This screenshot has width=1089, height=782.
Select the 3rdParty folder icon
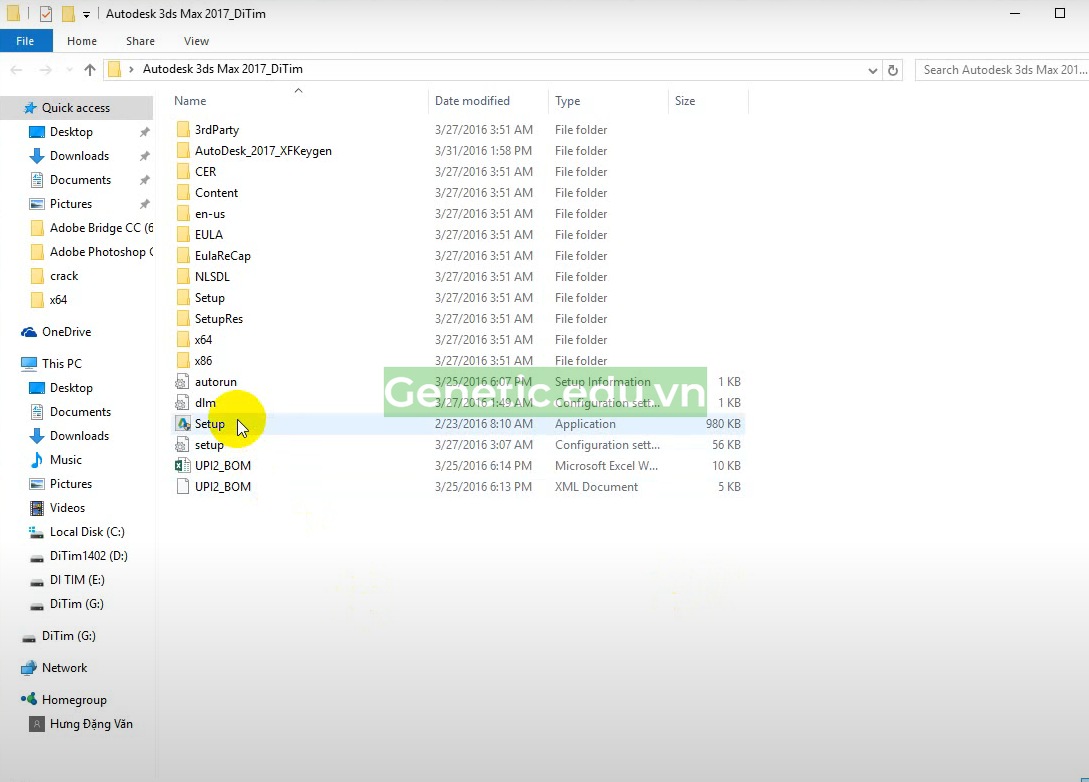click(183, 130)
